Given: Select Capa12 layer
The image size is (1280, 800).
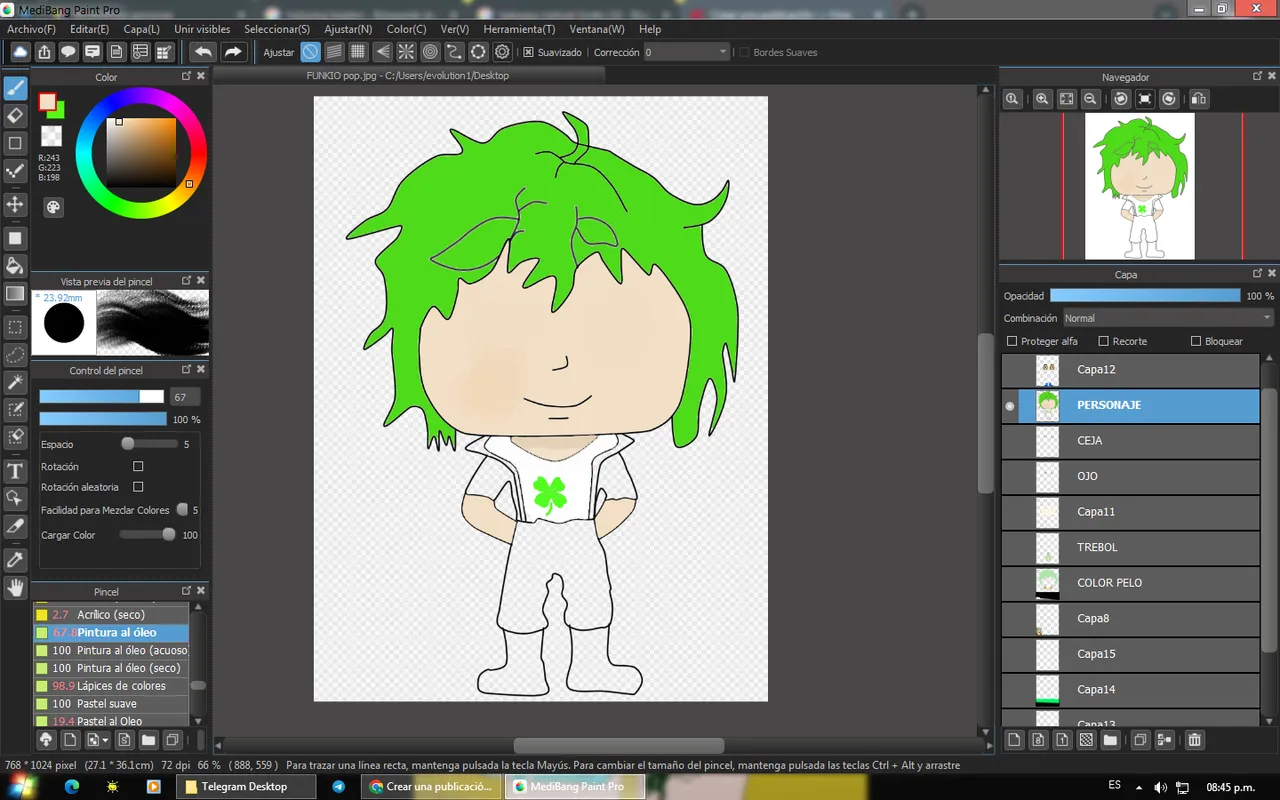Looking at the screenshot, I should (1131, 370).
